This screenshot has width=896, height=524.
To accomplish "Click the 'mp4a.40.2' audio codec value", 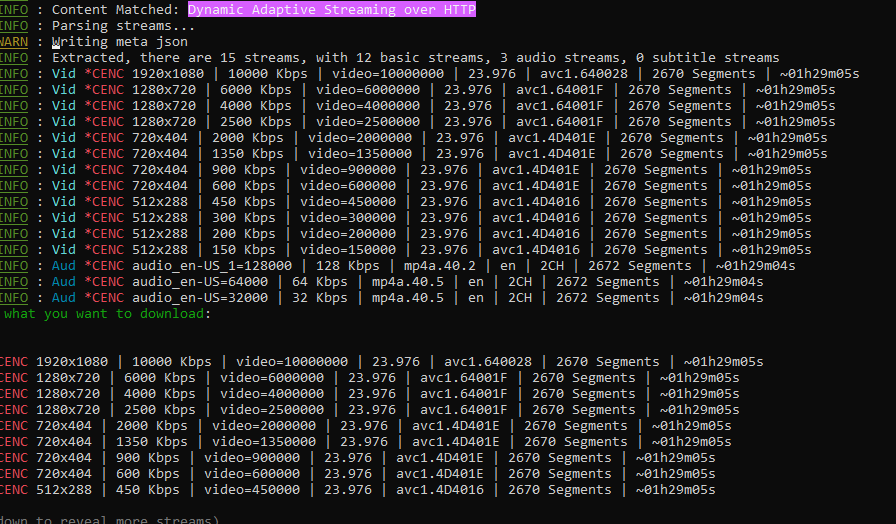I will point(439,266).
